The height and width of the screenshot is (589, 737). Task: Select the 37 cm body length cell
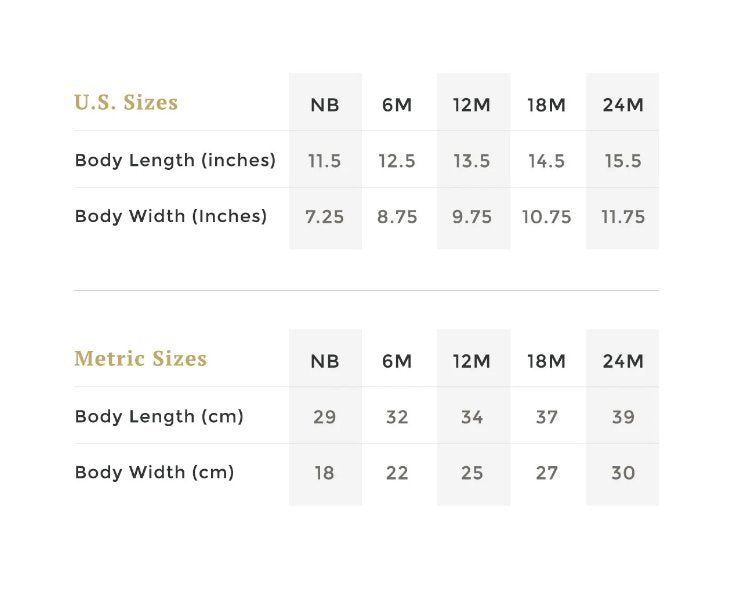pyautogui.click(x=547, y=417)
